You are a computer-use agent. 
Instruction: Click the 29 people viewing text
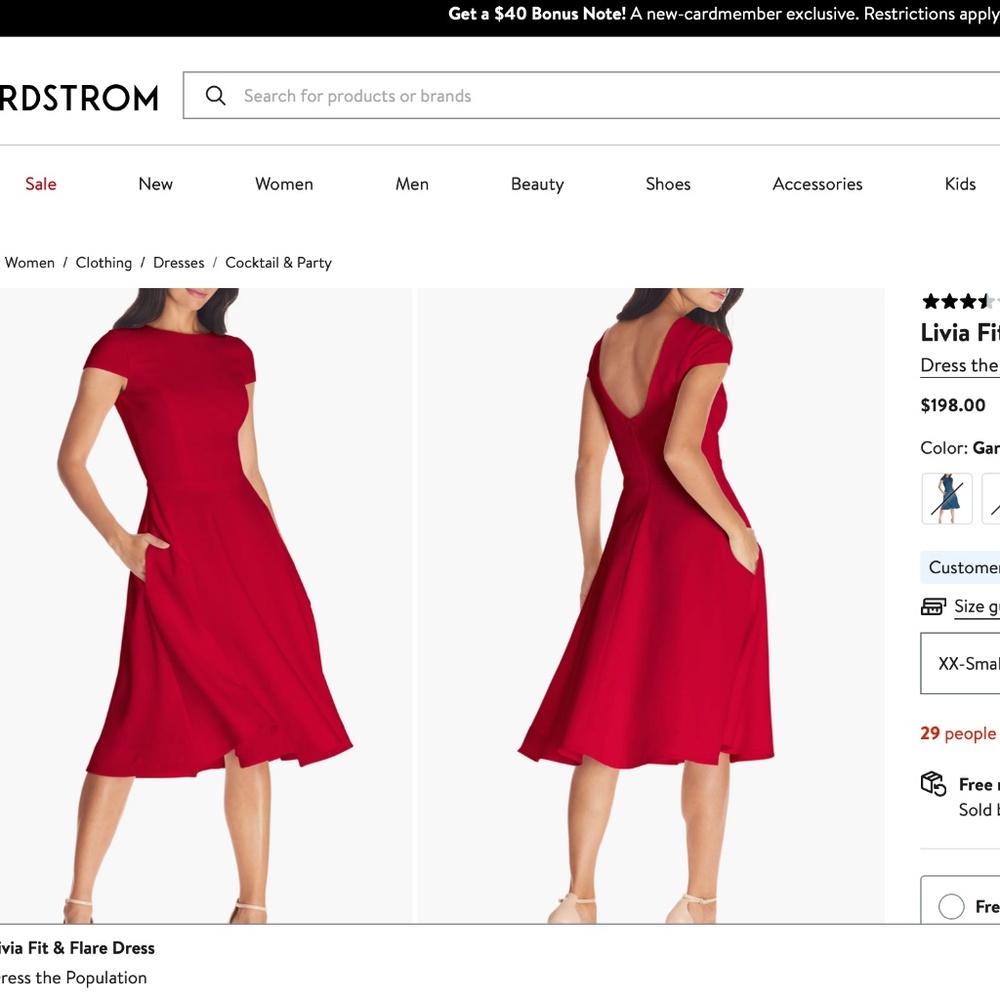958,733
